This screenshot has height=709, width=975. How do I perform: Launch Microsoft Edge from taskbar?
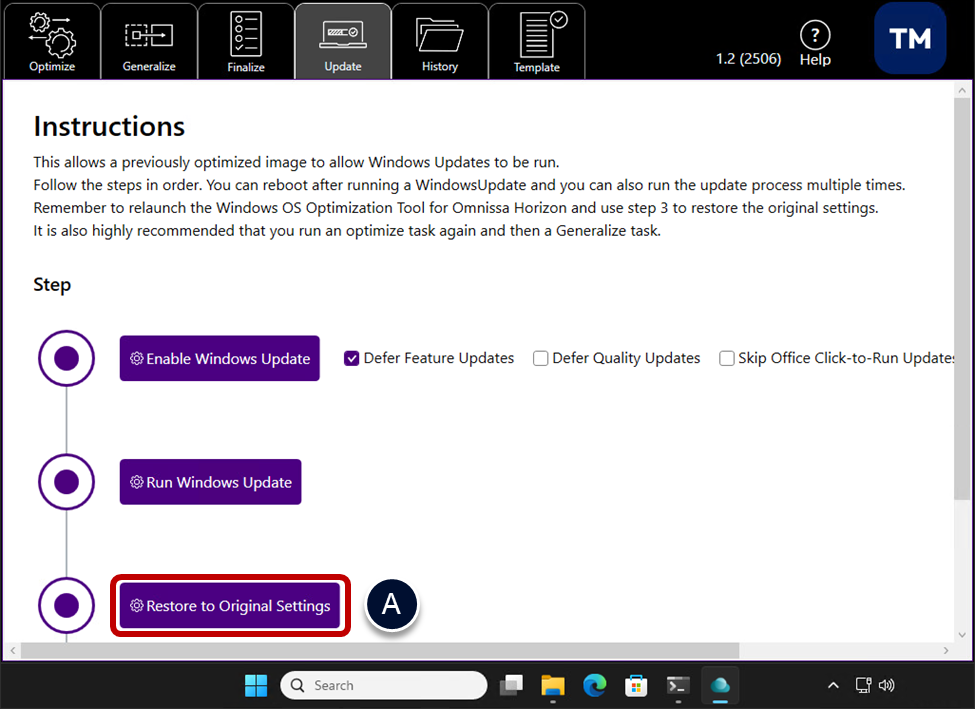click(595, 685)
